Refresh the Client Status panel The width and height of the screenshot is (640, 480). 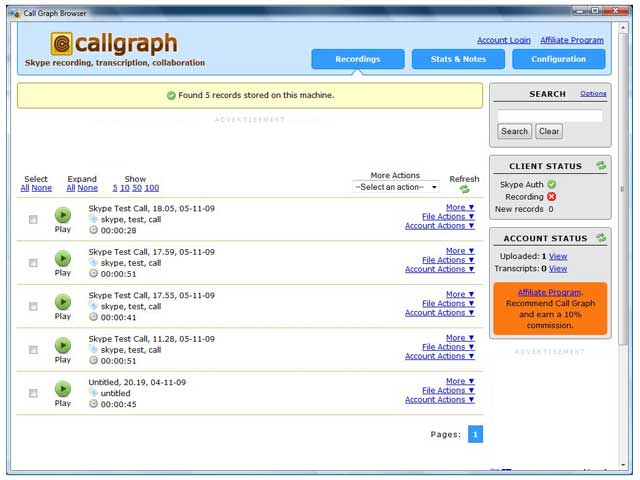click(x=600, y=166)
